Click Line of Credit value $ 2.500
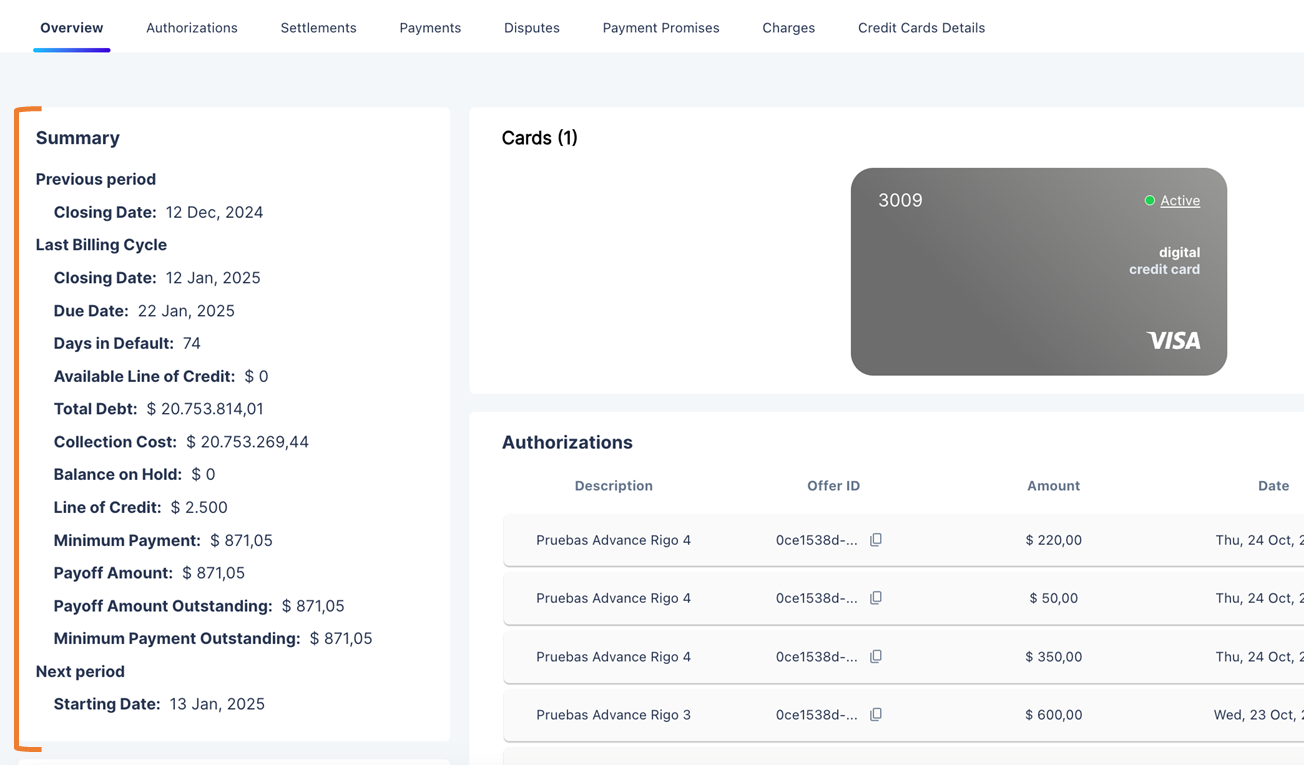Image resolution: width=1304 pixels, height=765 pixels. click(199, 508)
